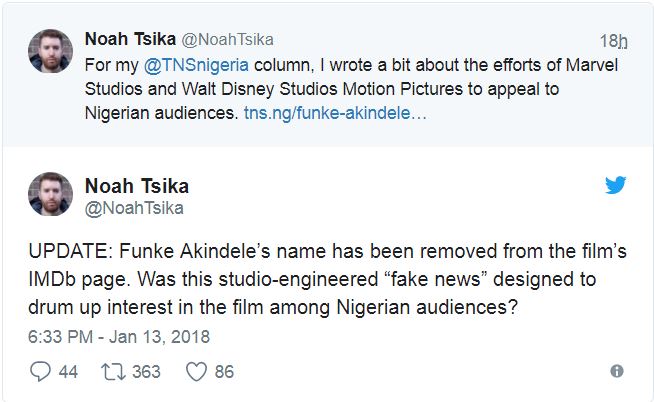Open the bold Noah Tsika name above the UPDATE tweet
Screen dimensions: 654x402
pos(136,186)
